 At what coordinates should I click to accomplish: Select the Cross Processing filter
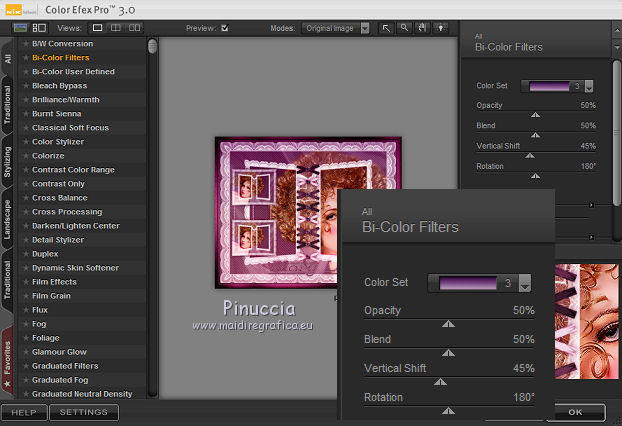(x=67, y=212)
